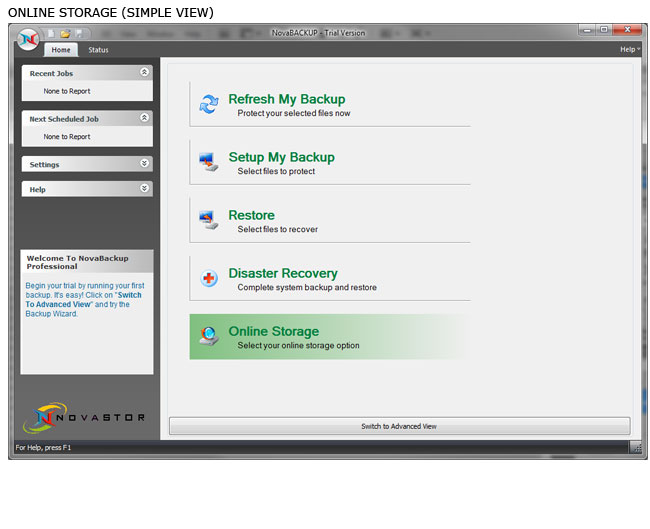The width and height of the screenshot is (650, 529).
Task: Click the open folder icon in quick toolbar
Action: 64,33
